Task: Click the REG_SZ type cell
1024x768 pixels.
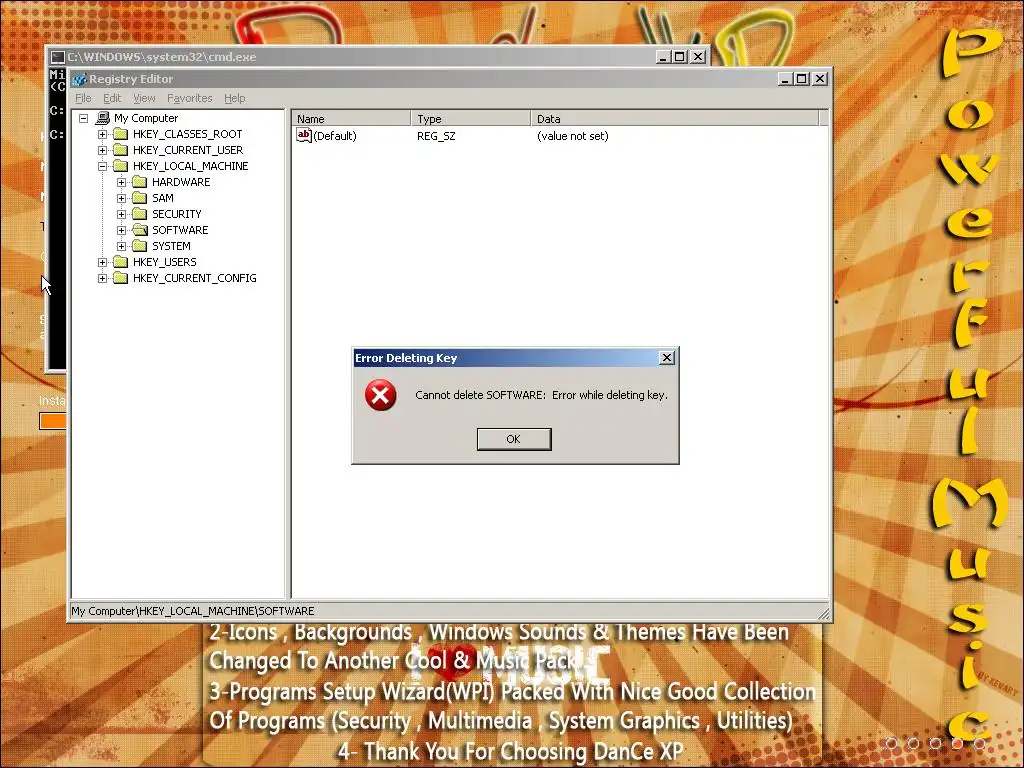Action: (x=436, y=136)
